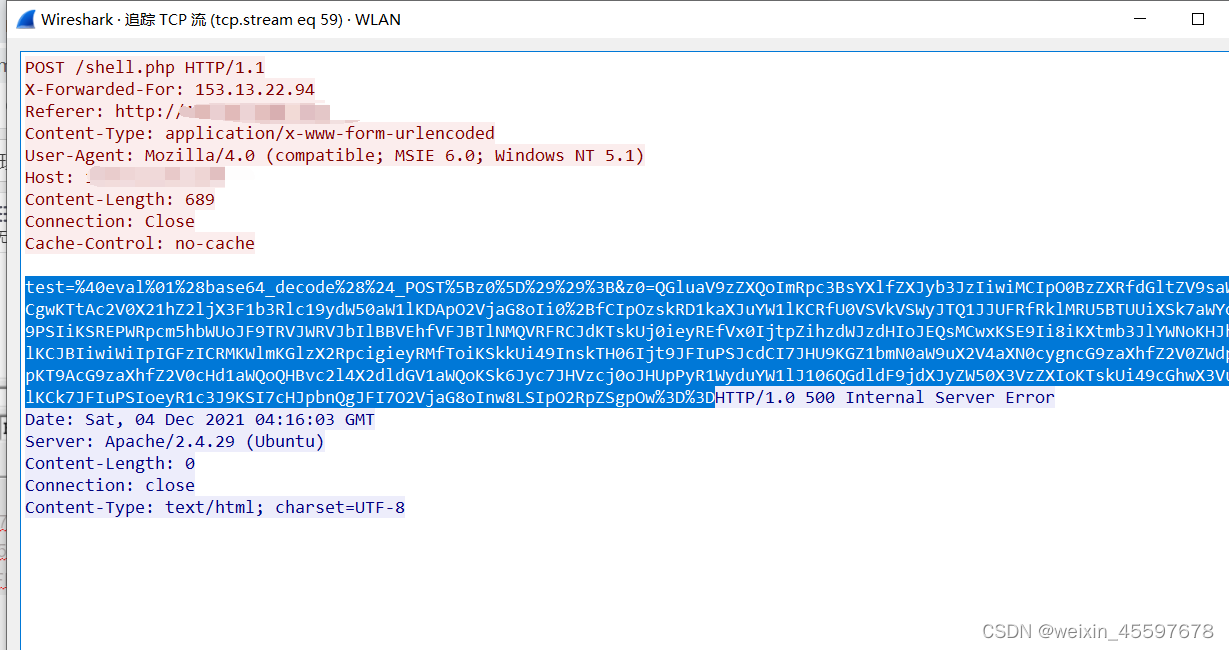Image resolution: width=1229 pixels, height=650 pixels.
Task: Click the Host header line
Action: click(125, 177)
